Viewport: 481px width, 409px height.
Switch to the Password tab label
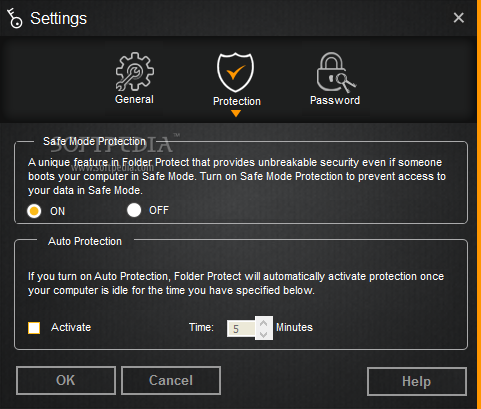point(335,100)
